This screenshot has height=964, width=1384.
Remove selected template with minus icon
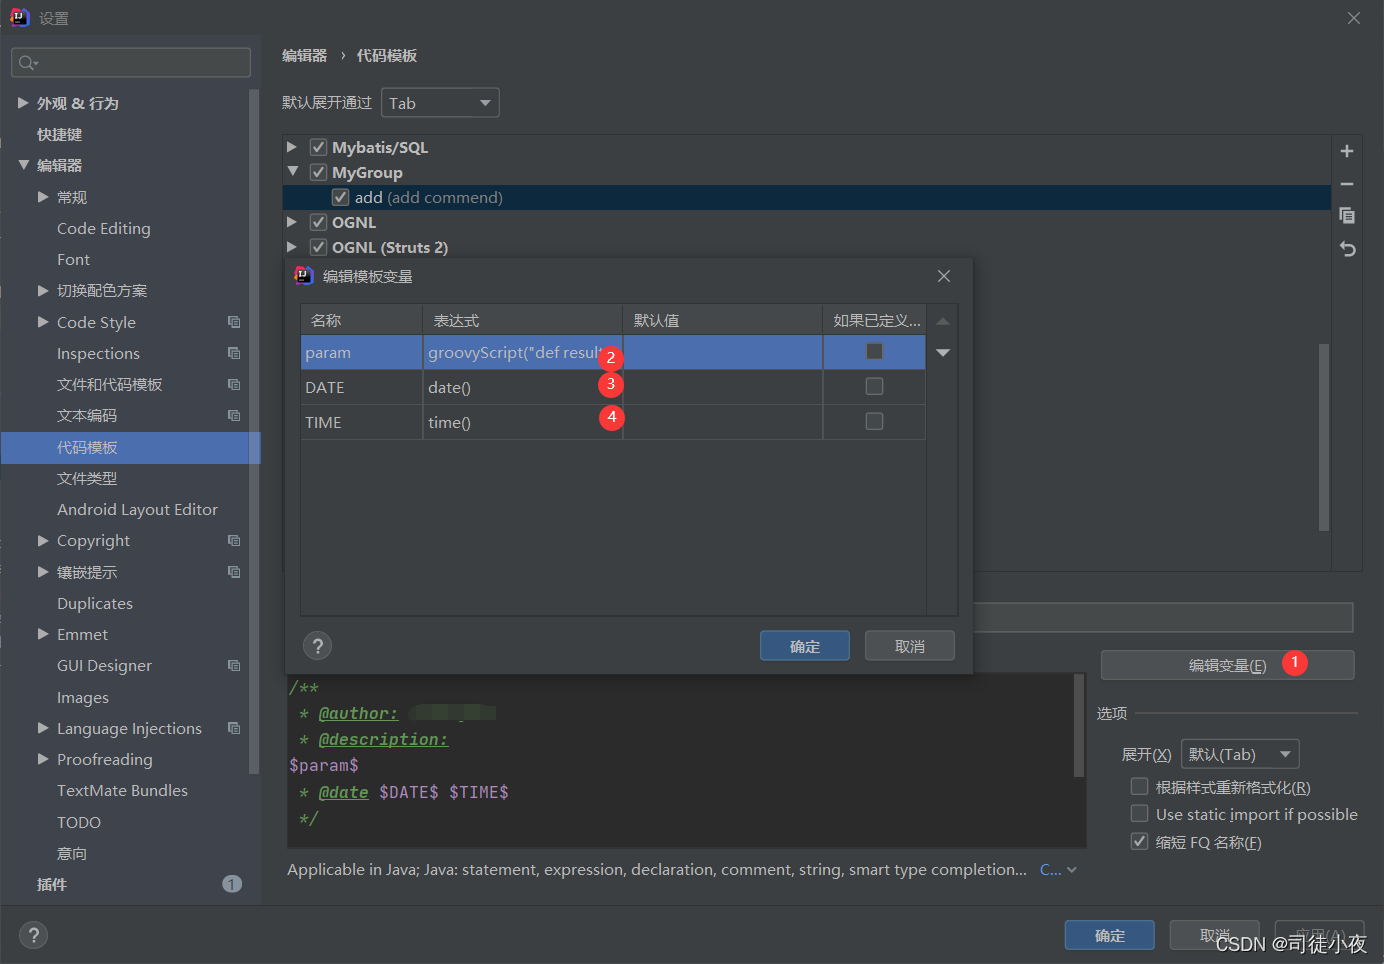1347,184
